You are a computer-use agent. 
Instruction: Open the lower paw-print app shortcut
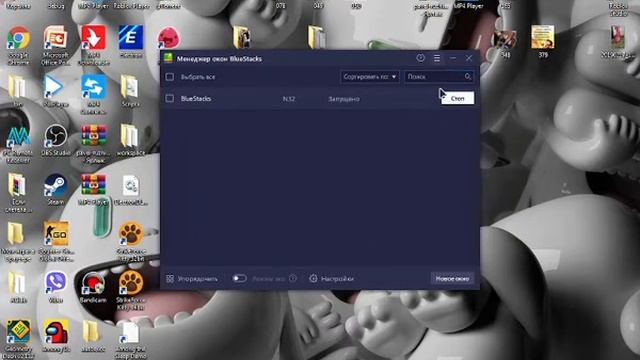131,283
